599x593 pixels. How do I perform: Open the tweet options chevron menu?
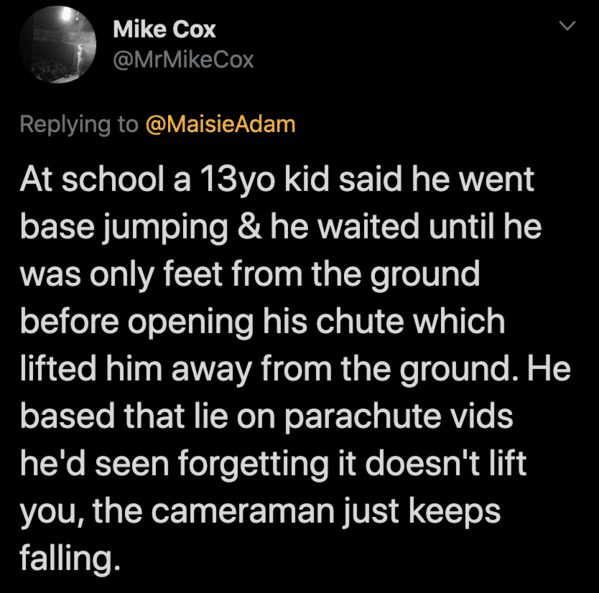point(567,26)
